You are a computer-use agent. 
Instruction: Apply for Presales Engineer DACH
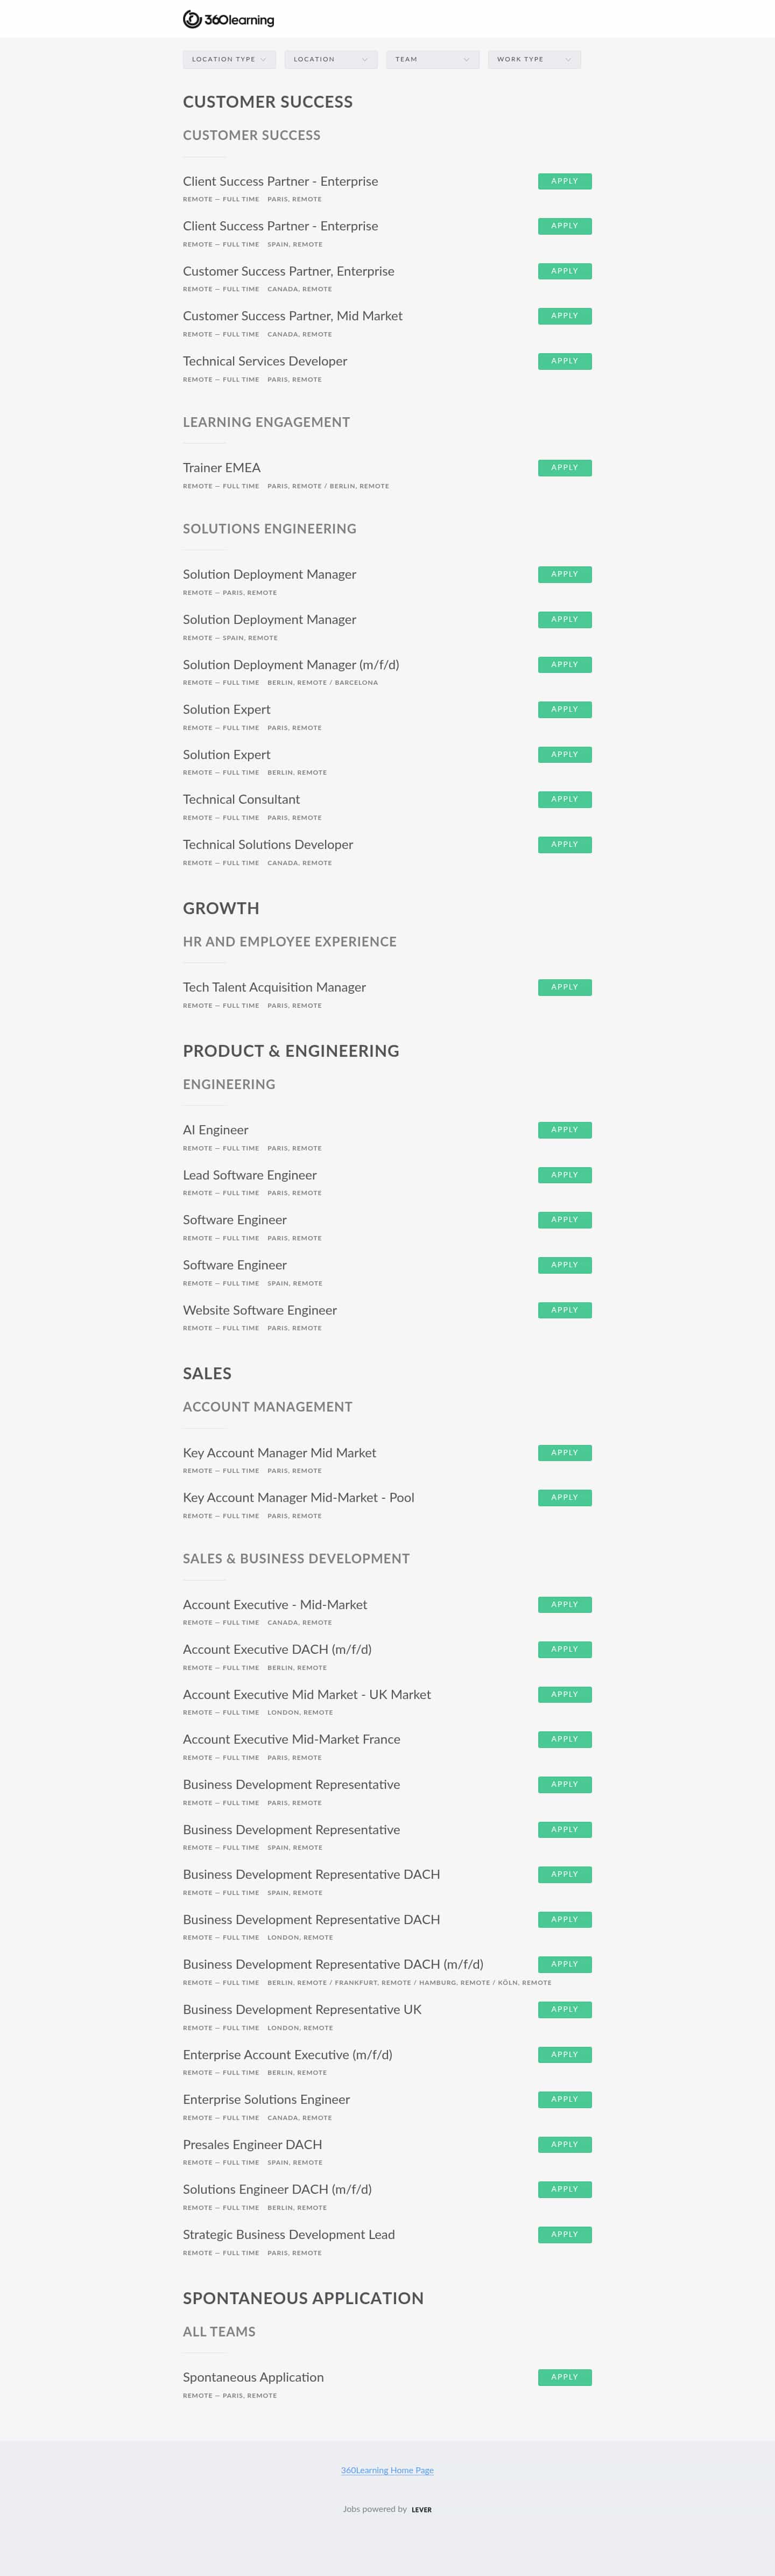pos(564,2144)
